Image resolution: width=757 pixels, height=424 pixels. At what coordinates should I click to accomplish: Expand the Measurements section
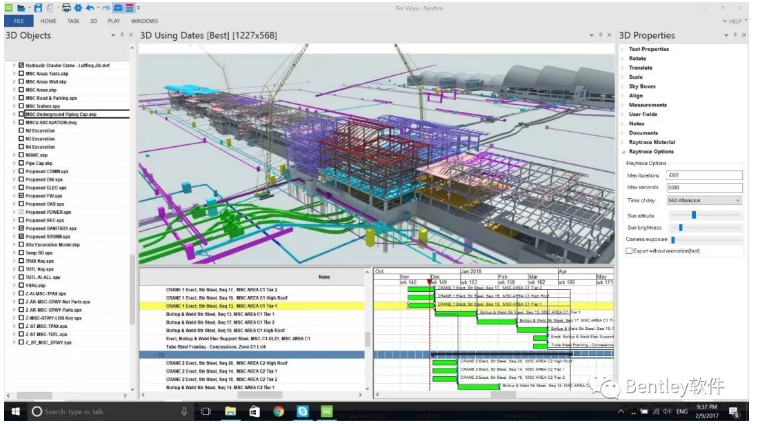point(623,105)
